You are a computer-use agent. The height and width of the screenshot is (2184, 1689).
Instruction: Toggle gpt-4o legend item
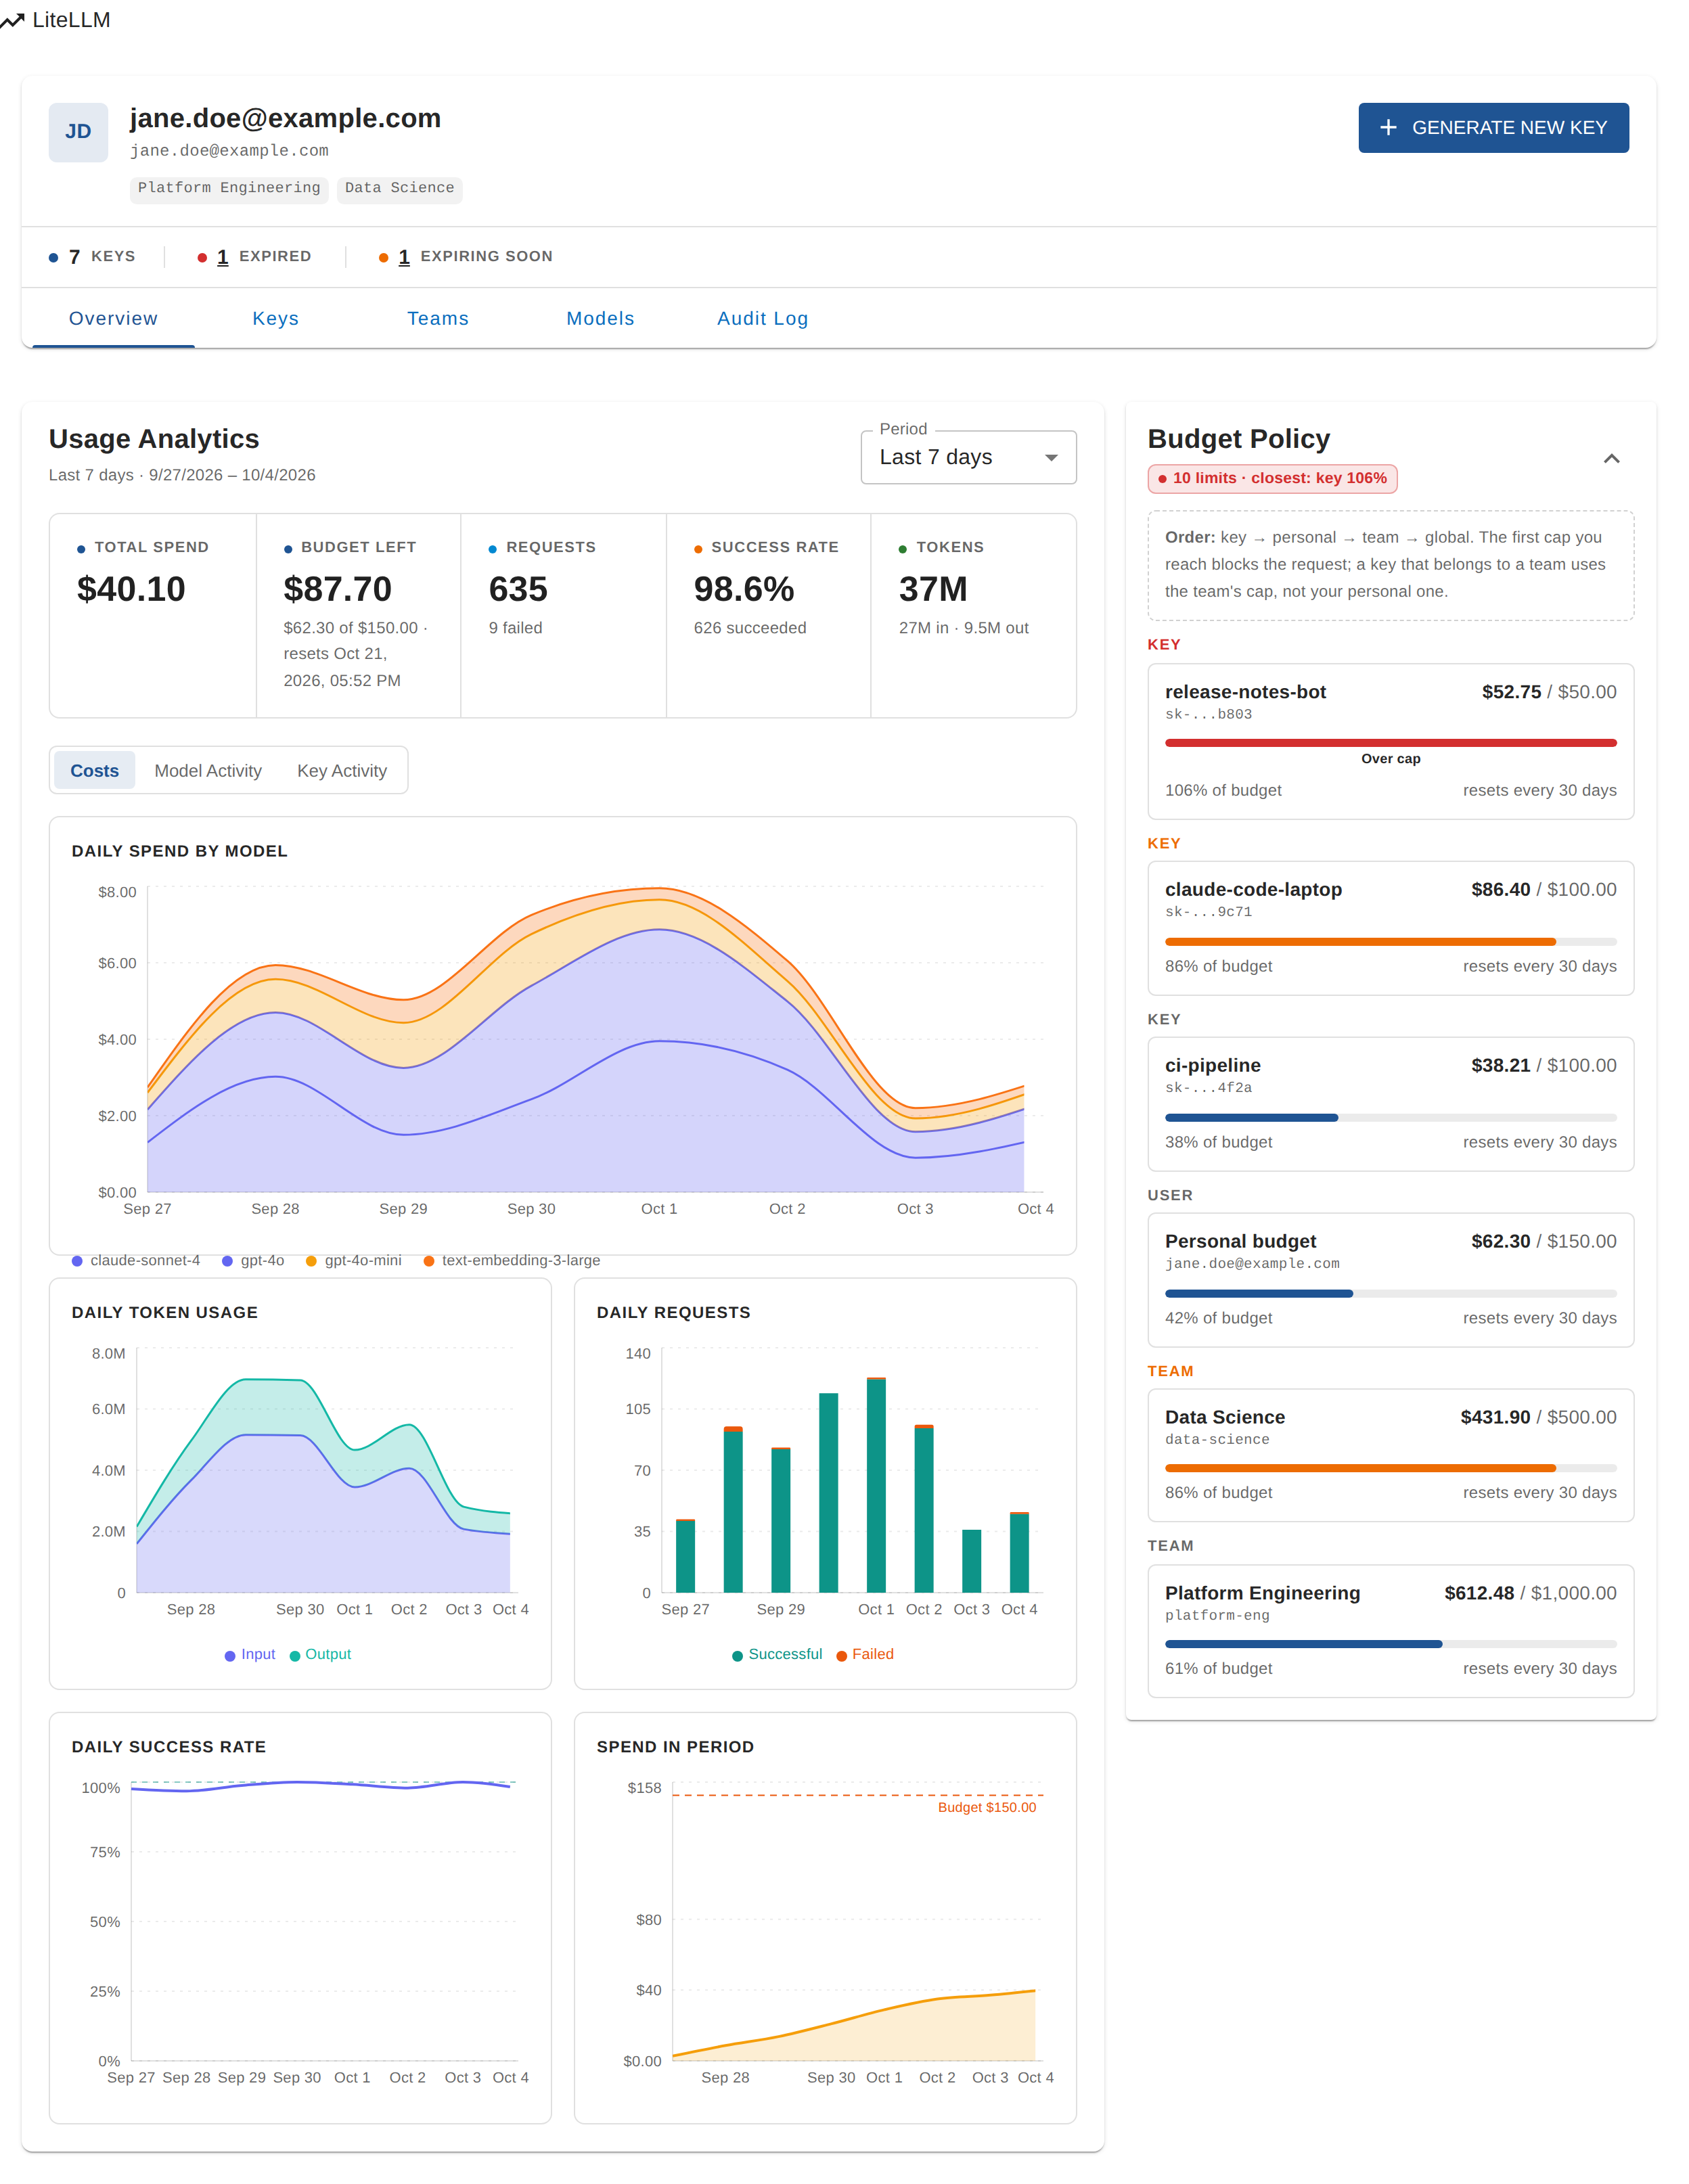253,1260
